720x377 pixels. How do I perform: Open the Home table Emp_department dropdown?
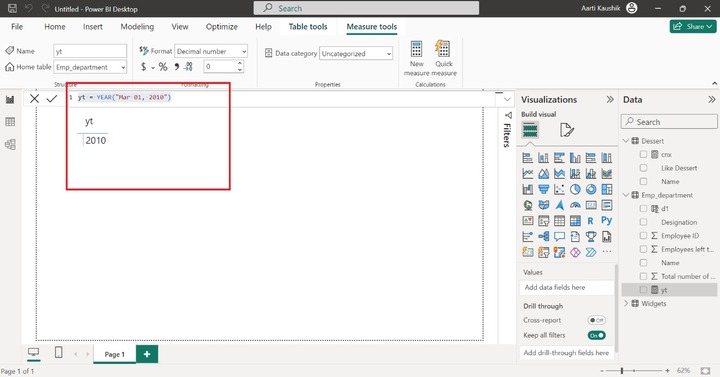tap(90, 67)
